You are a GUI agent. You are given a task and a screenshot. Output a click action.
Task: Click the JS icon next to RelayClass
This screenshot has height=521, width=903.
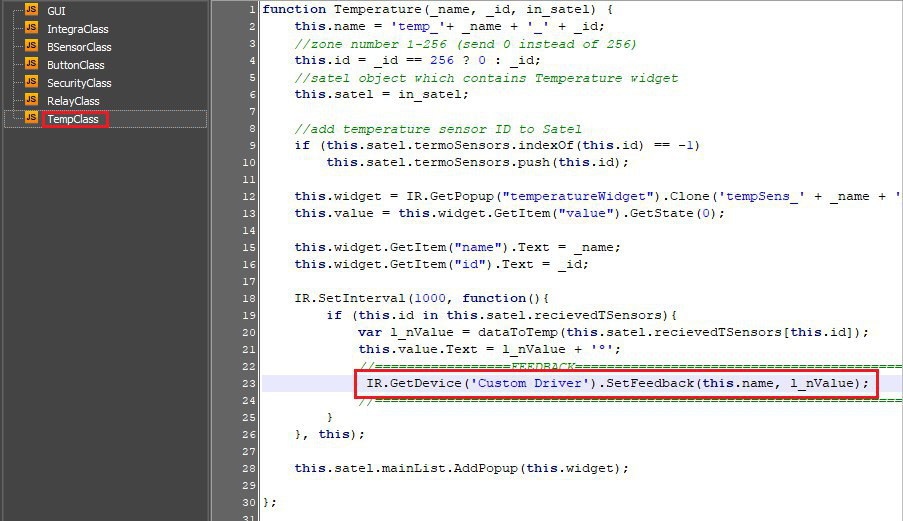[x=31, y=101]
